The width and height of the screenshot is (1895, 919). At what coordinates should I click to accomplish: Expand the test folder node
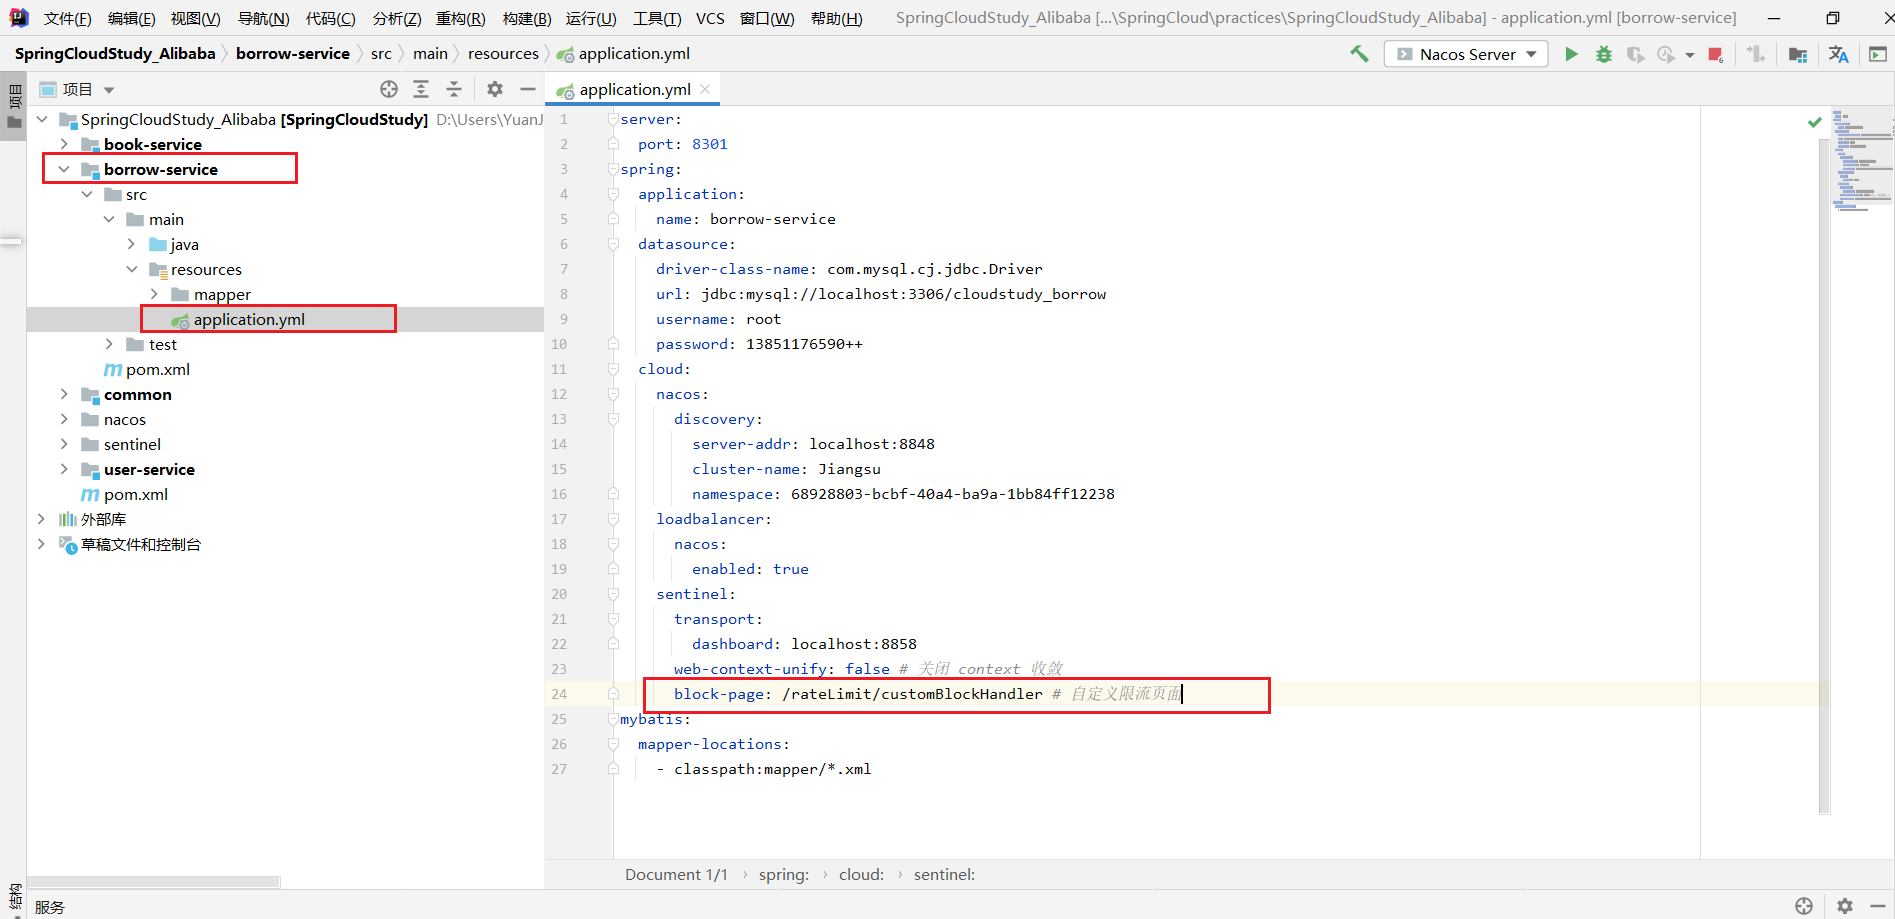[109, 344]
